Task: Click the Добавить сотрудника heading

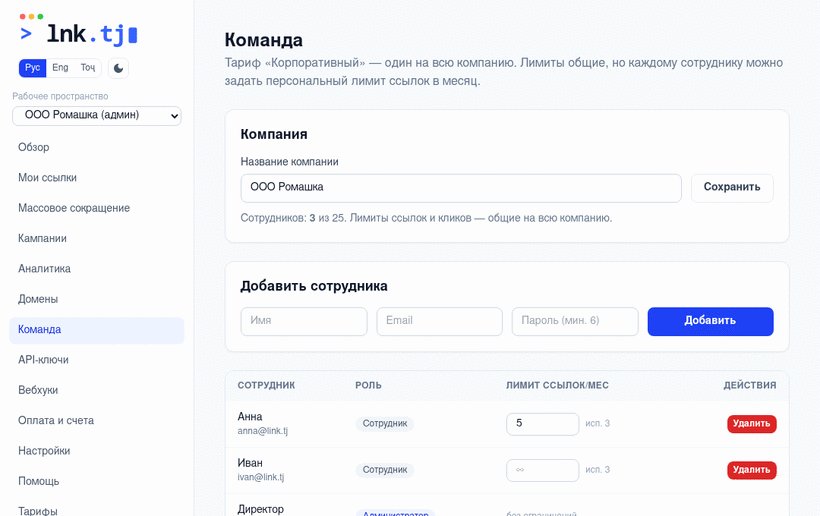Action: [314, 286]
